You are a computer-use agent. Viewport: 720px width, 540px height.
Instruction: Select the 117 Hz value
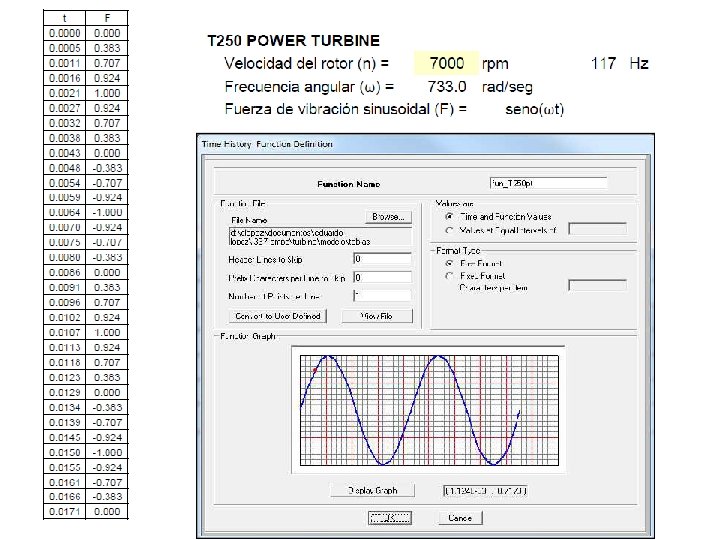(x=603, y=63)
